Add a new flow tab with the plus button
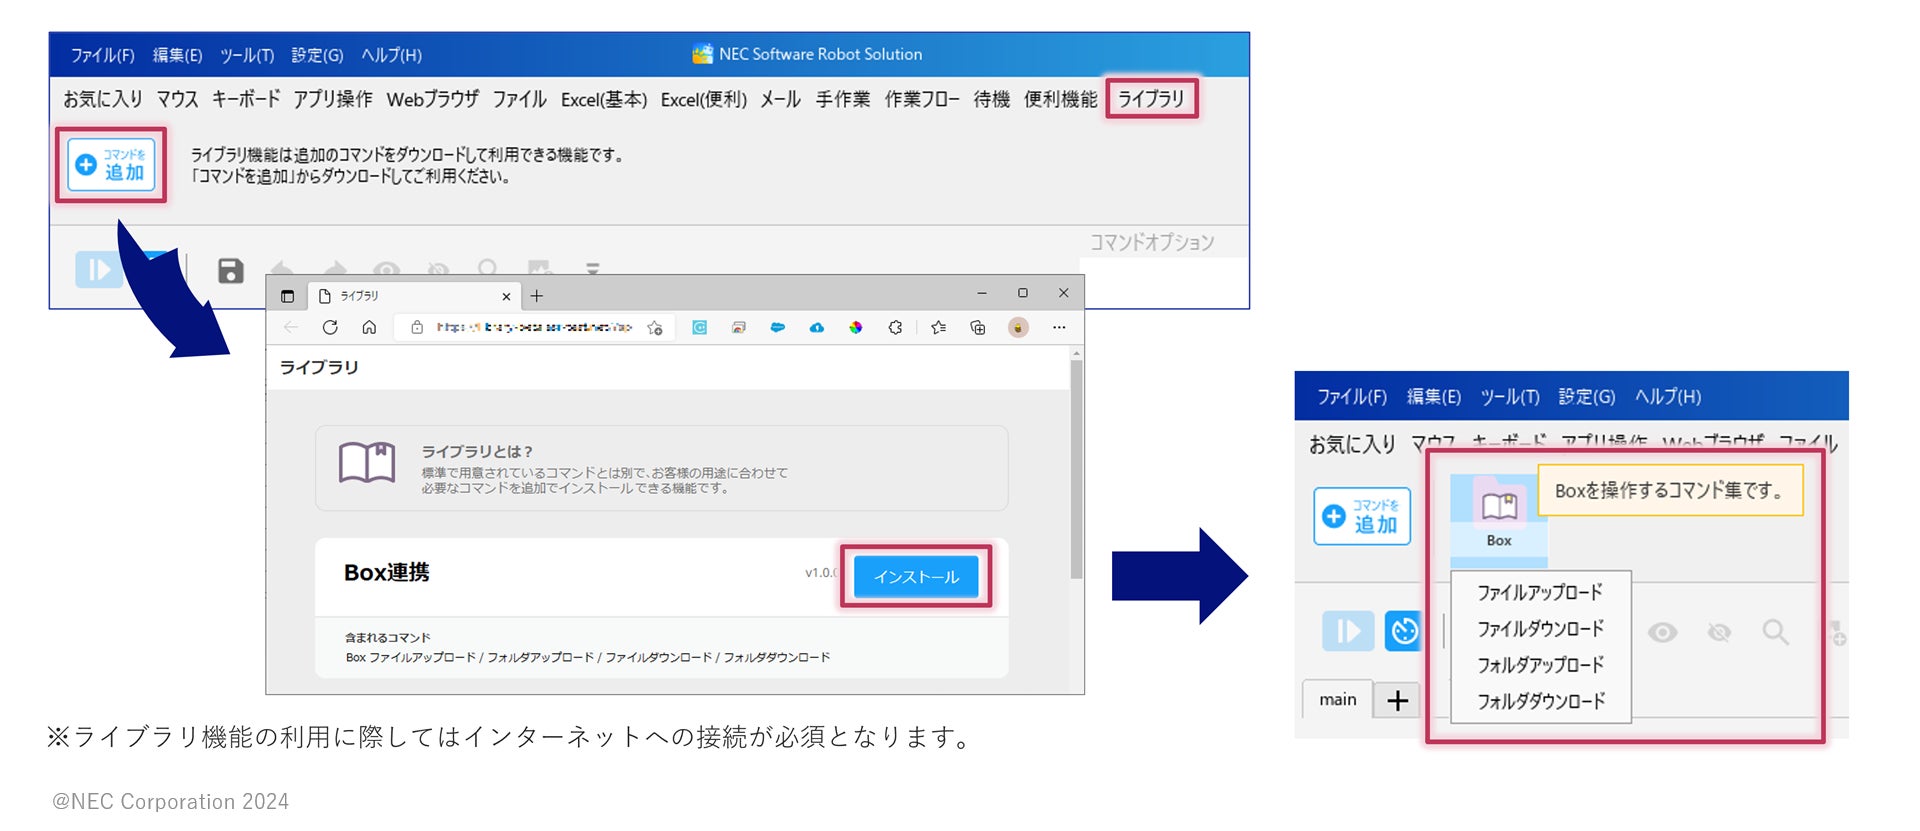1920x831 pixels. pos(1398,701)
